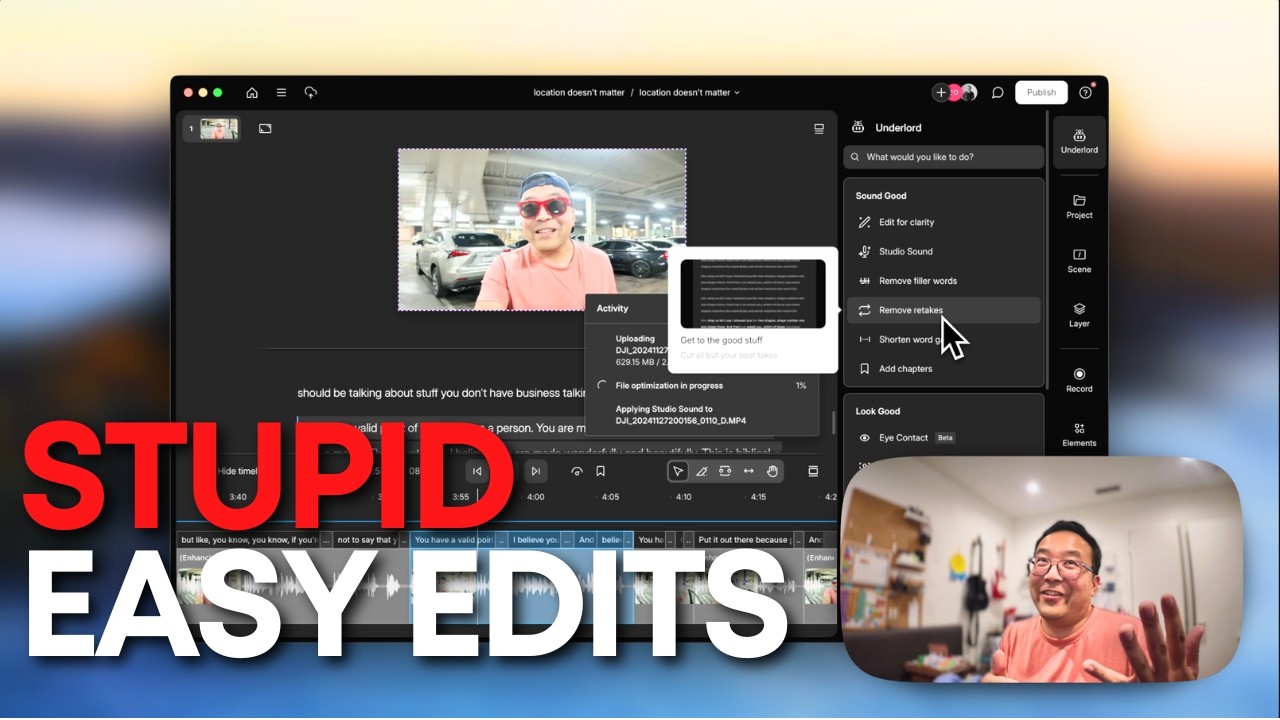
Task: Click the 4:00 mark on timeline ruler
Action: [x=535, y=497]
